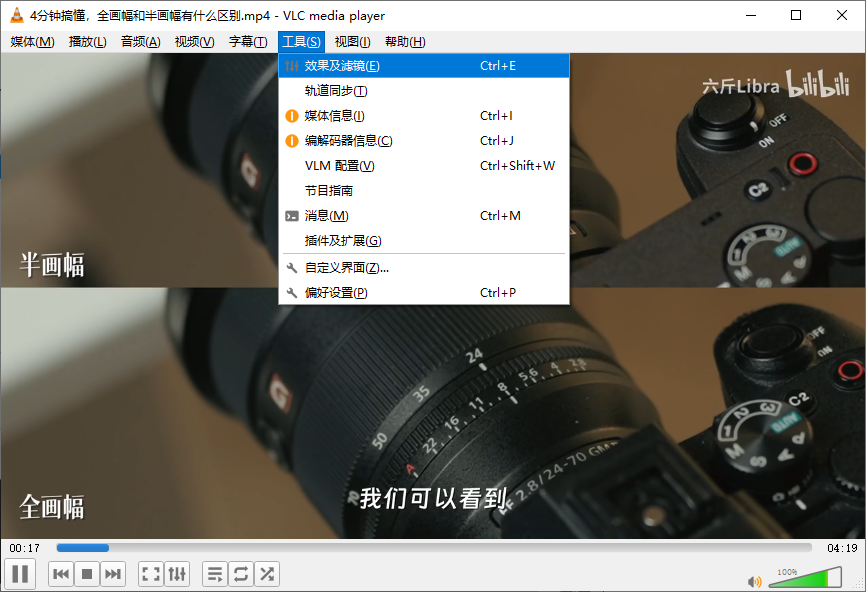The image size is (866, 592).
Task: Open the 字幕(T) menu
Action: 248,42
